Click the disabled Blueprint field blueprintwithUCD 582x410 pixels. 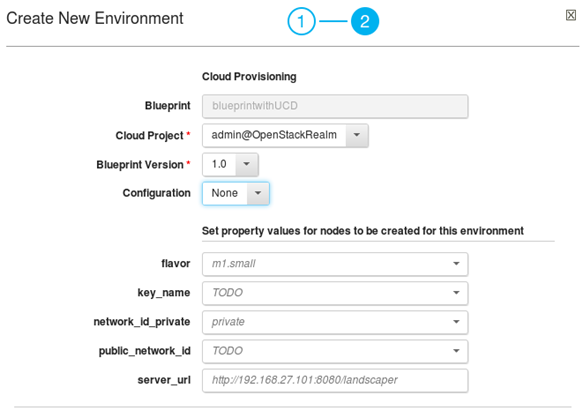[x=335, y=106]
